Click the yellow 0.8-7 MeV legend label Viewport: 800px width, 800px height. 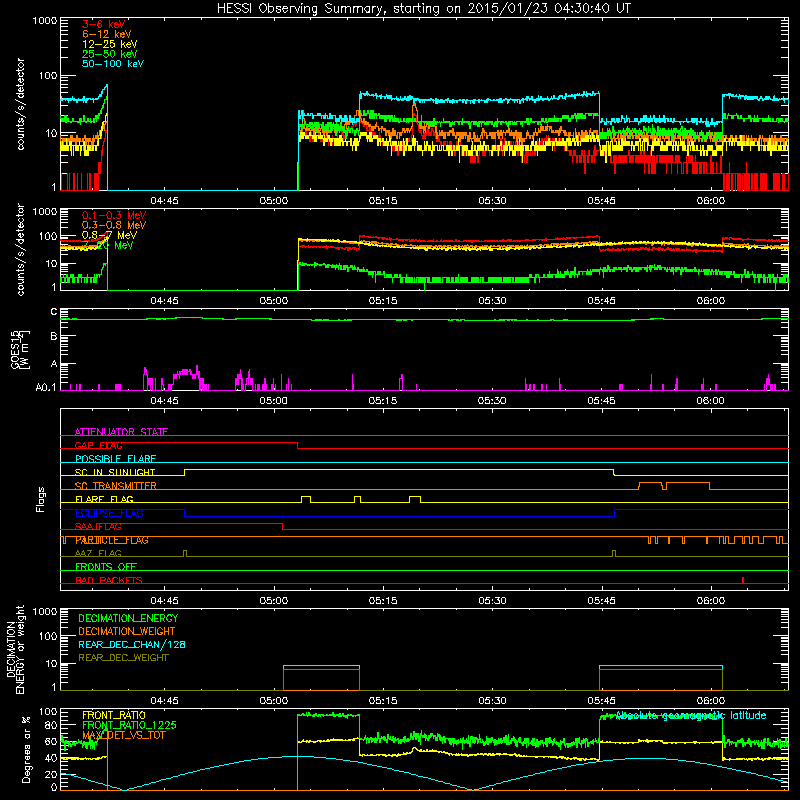pyautogui.click(x=109, y=235)
